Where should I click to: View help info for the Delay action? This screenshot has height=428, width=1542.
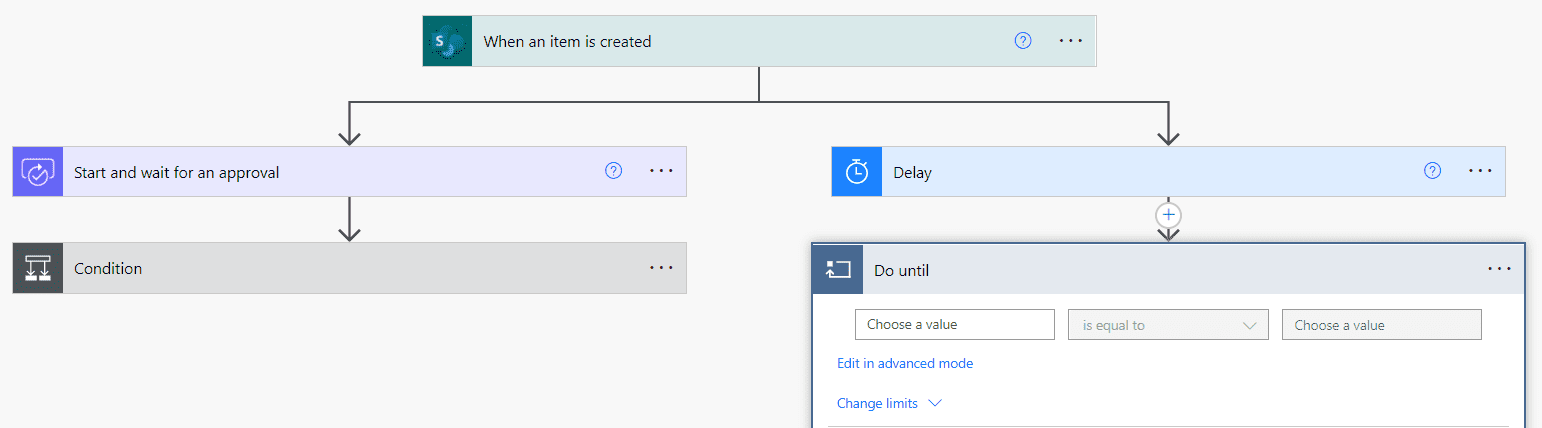coord(1433,171)
